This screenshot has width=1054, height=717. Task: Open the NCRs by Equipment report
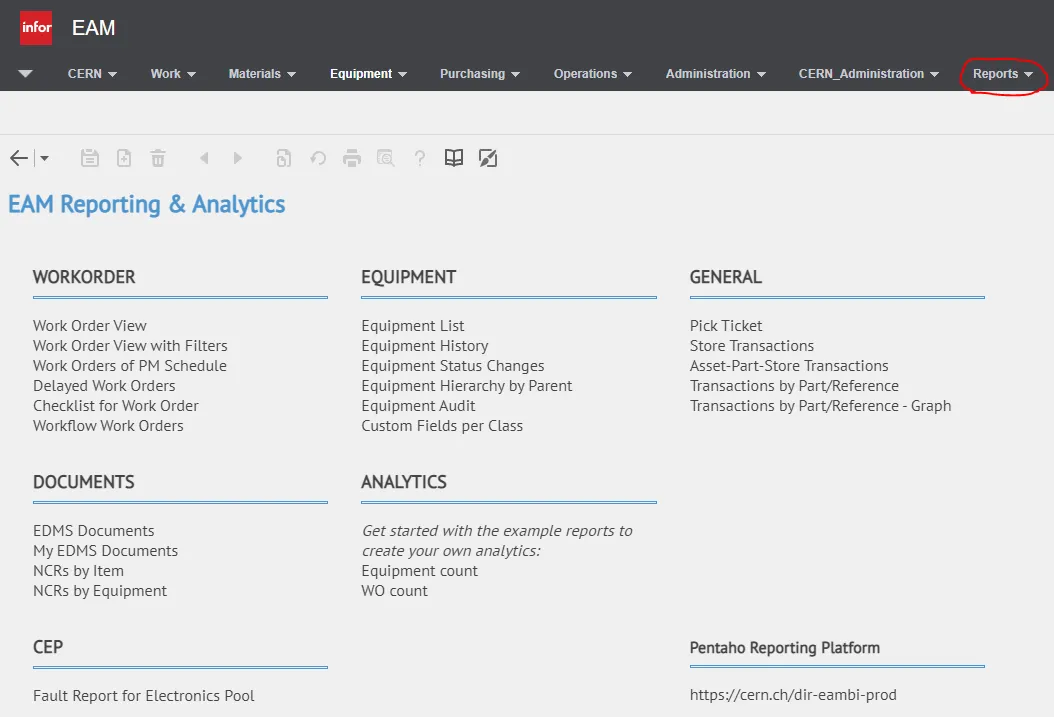click(x=99, y=591)
